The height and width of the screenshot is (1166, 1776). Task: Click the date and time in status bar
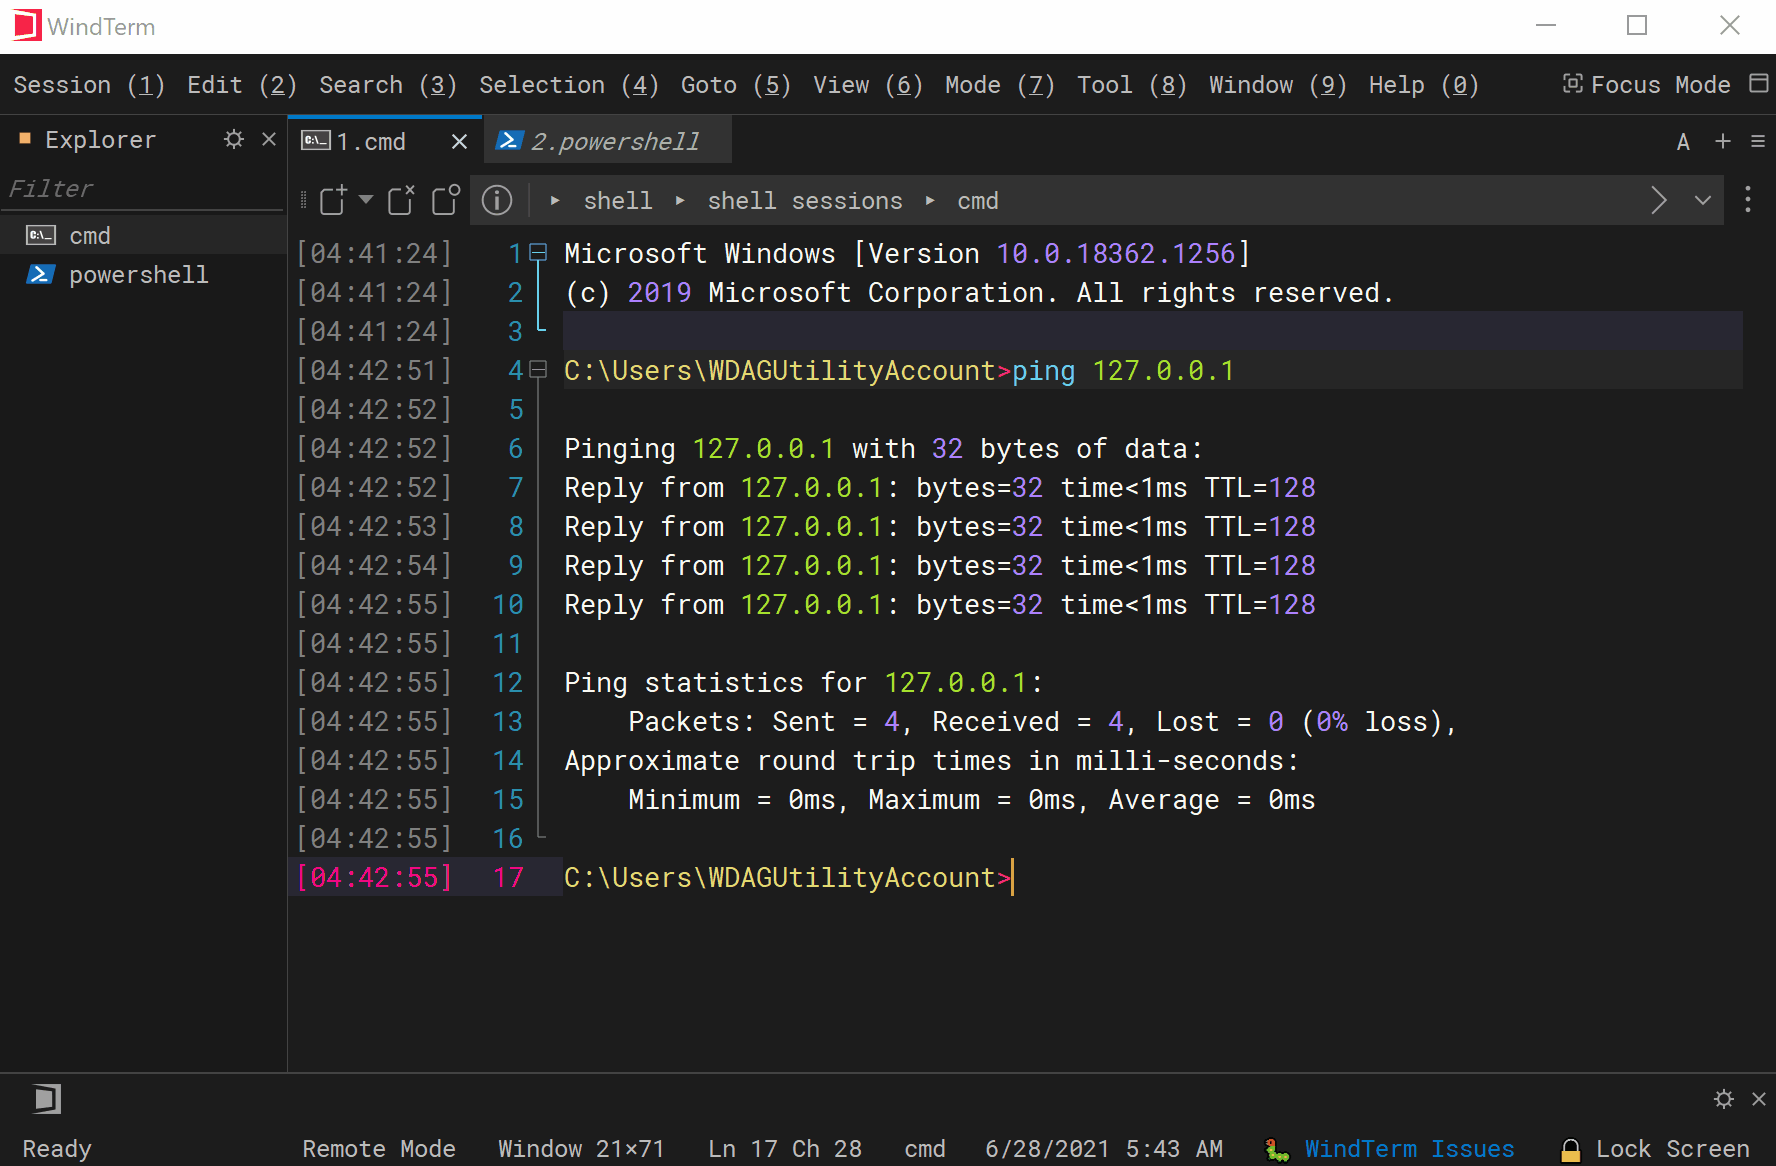pos(1104,1149)
